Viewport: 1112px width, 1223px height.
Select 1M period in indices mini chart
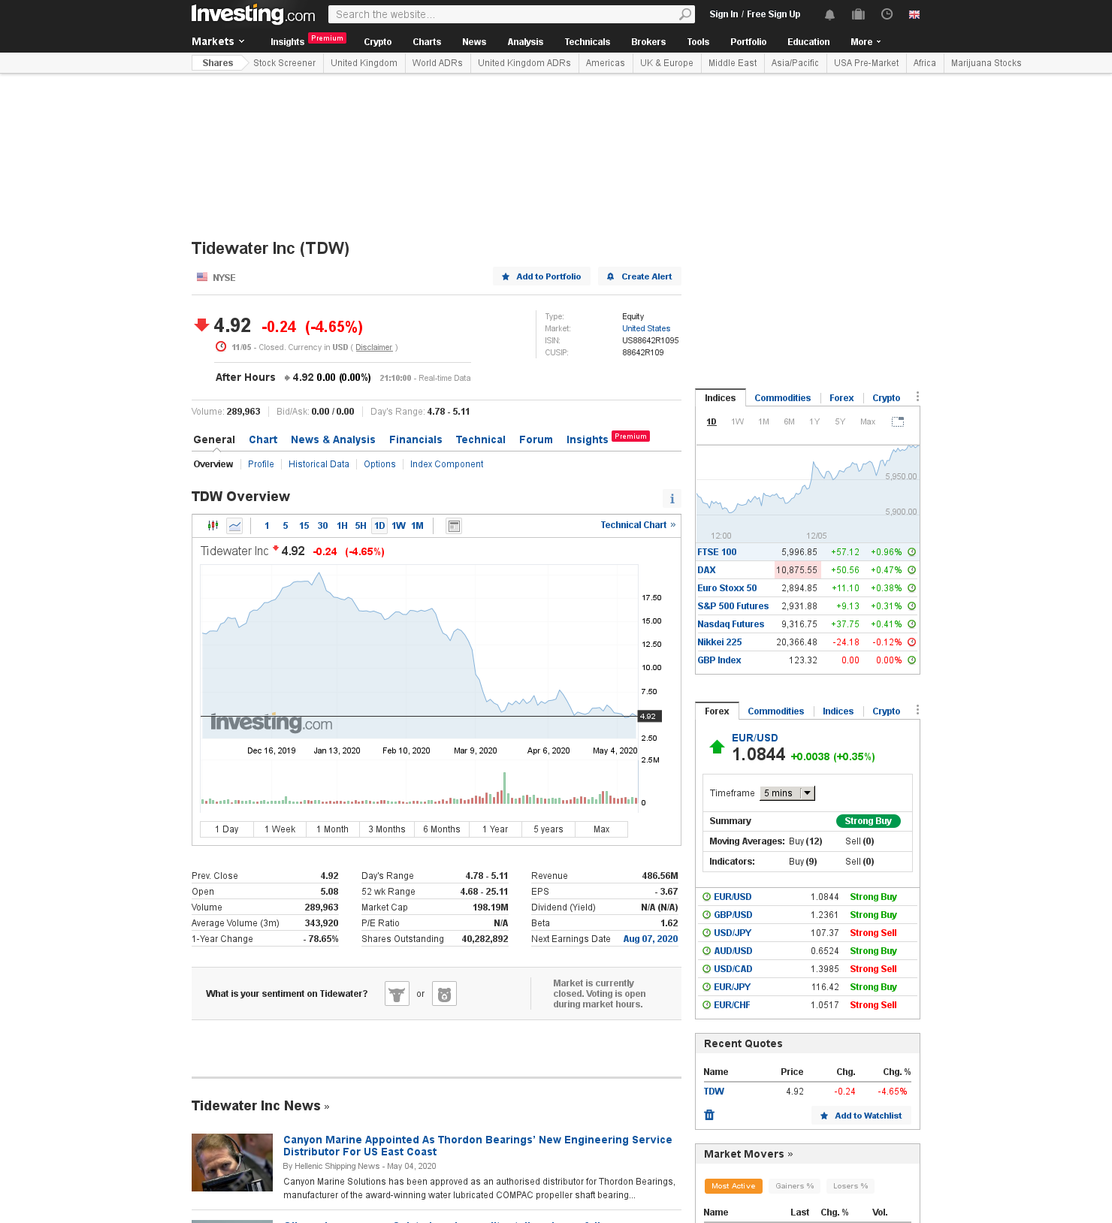(764, 422)
